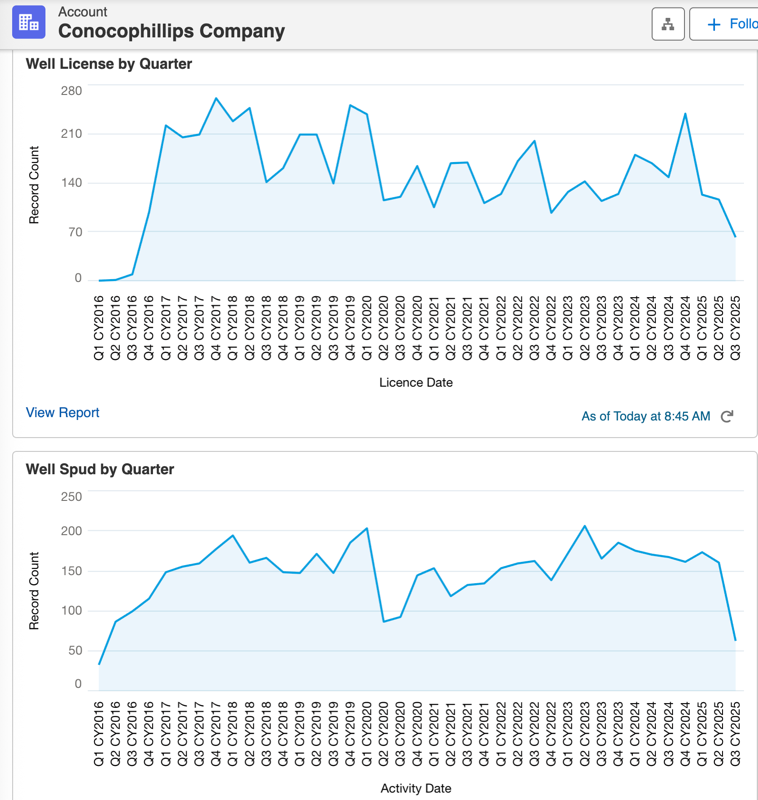
Task: Click the Licence Date axis label
Action: tap(416, 383)
